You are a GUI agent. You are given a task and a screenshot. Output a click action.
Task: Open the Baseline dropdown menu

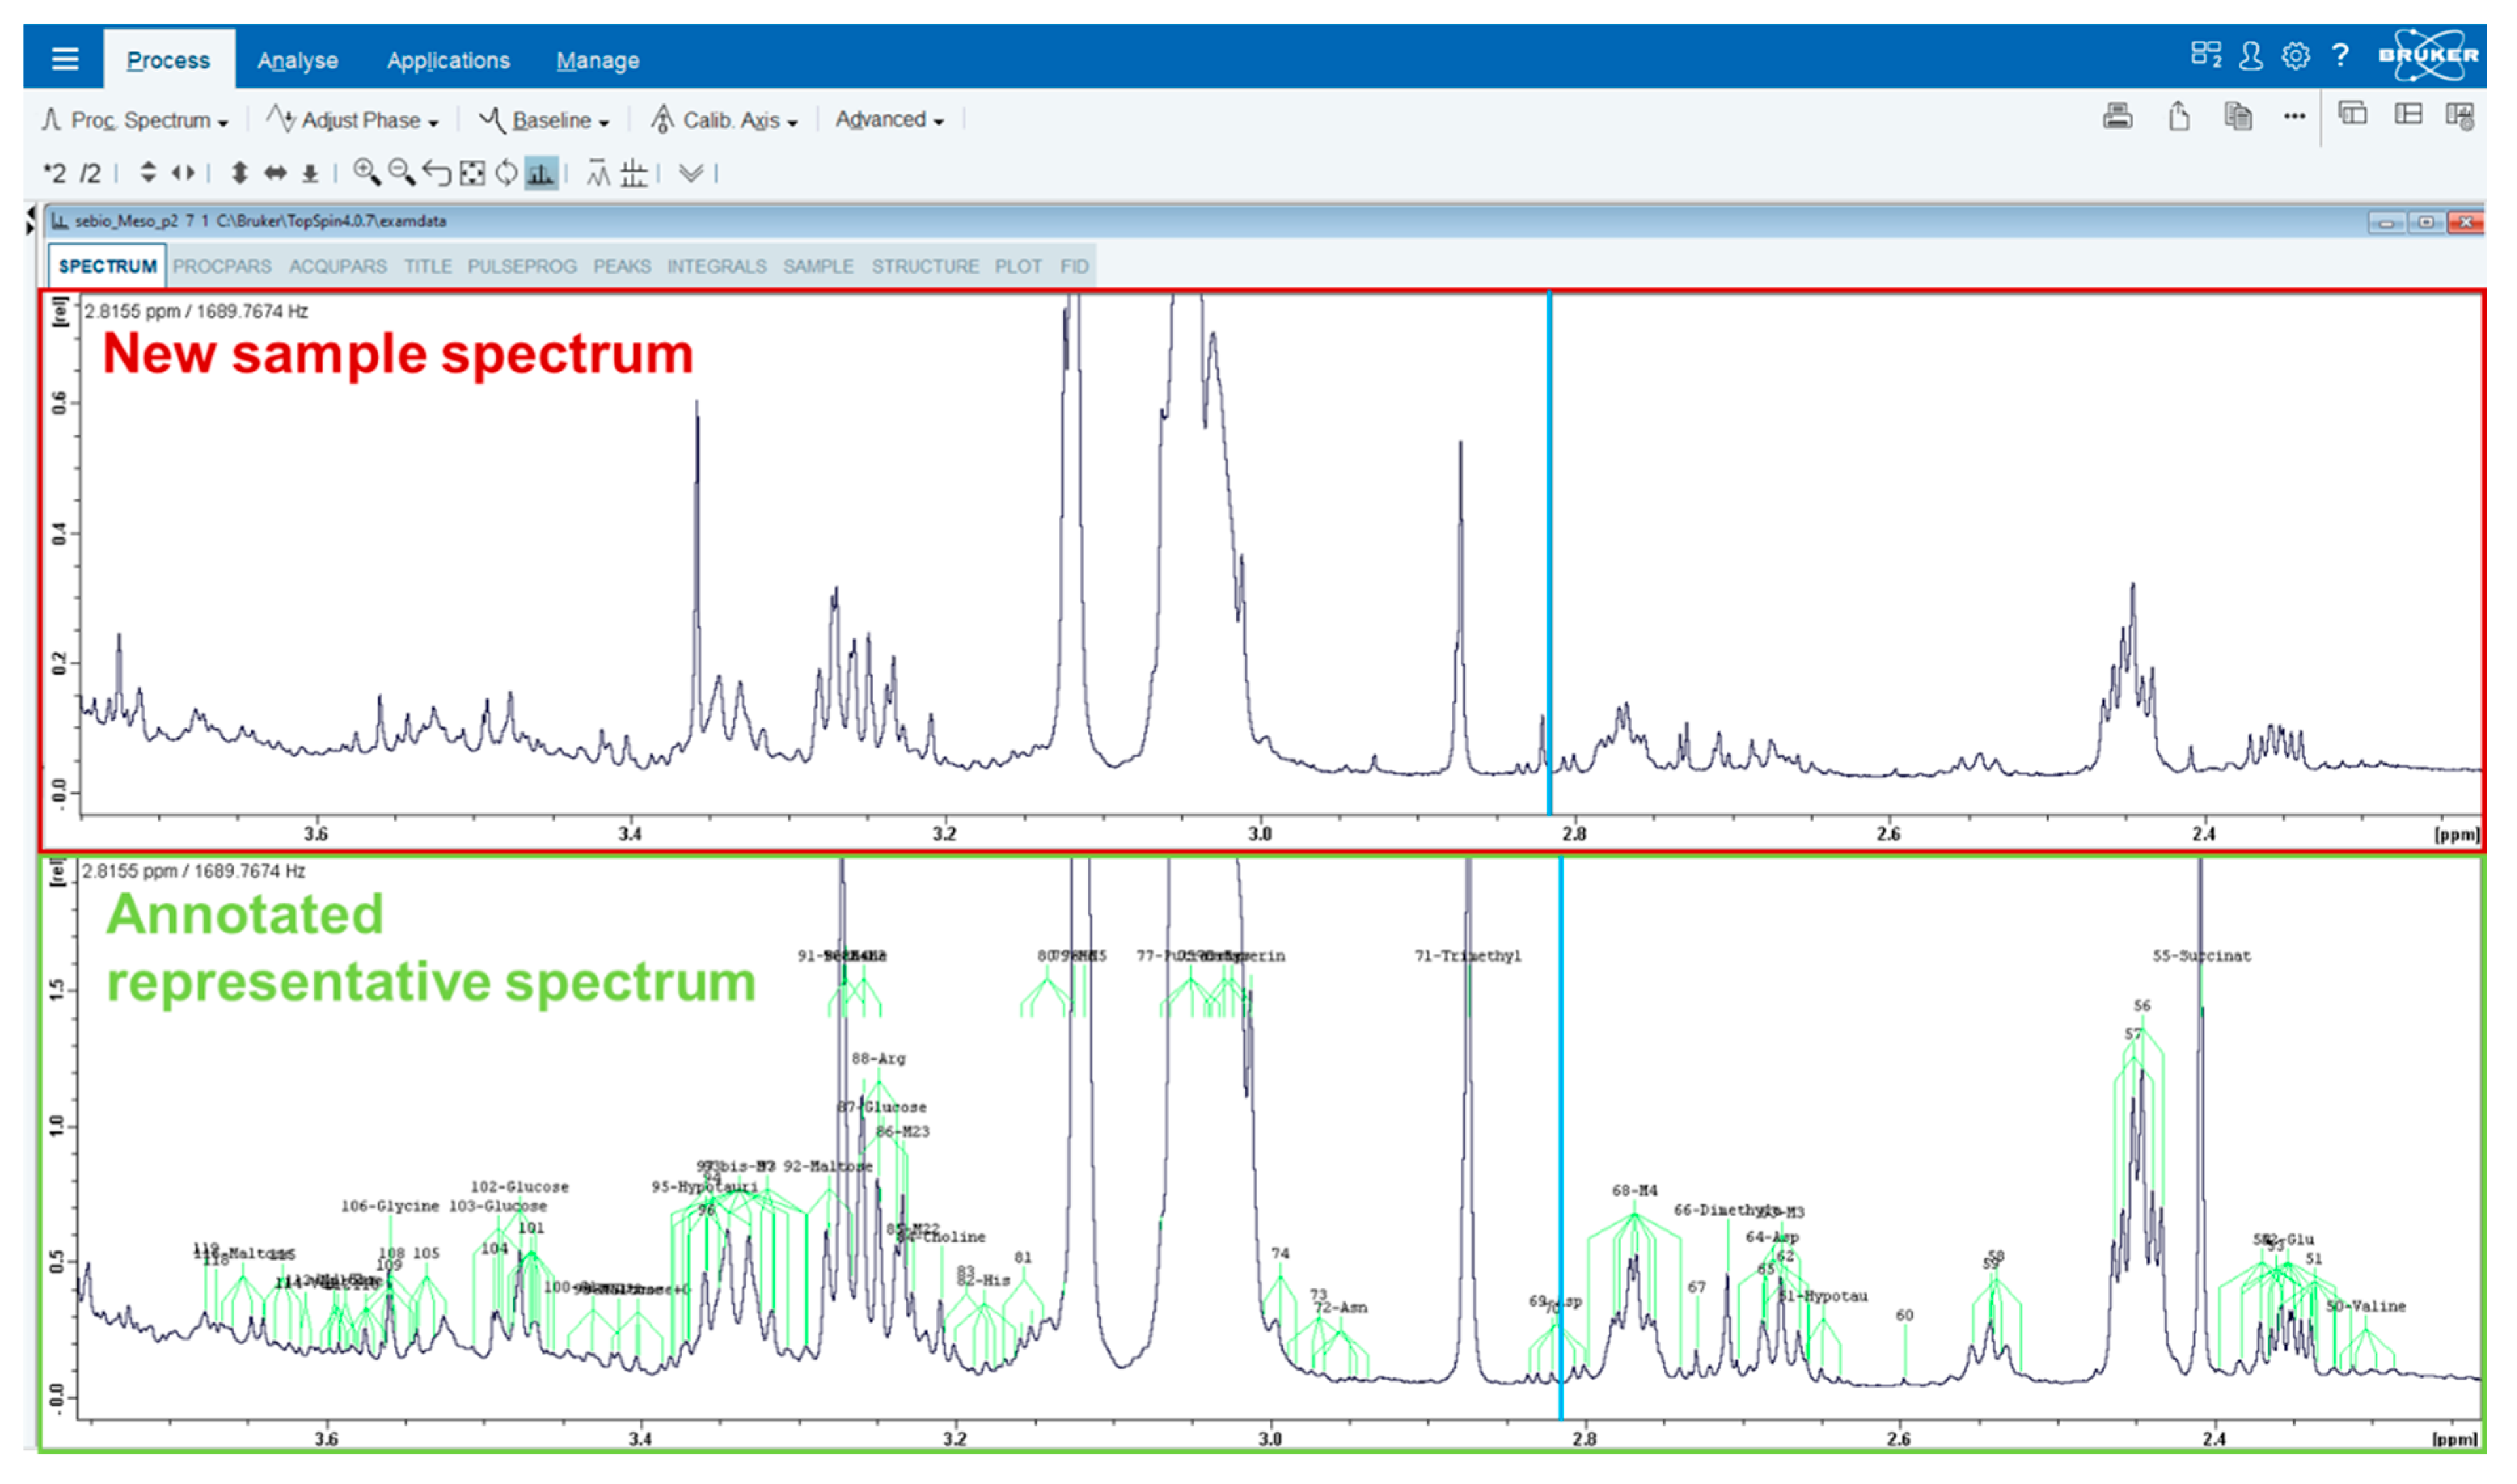(545, 120)
